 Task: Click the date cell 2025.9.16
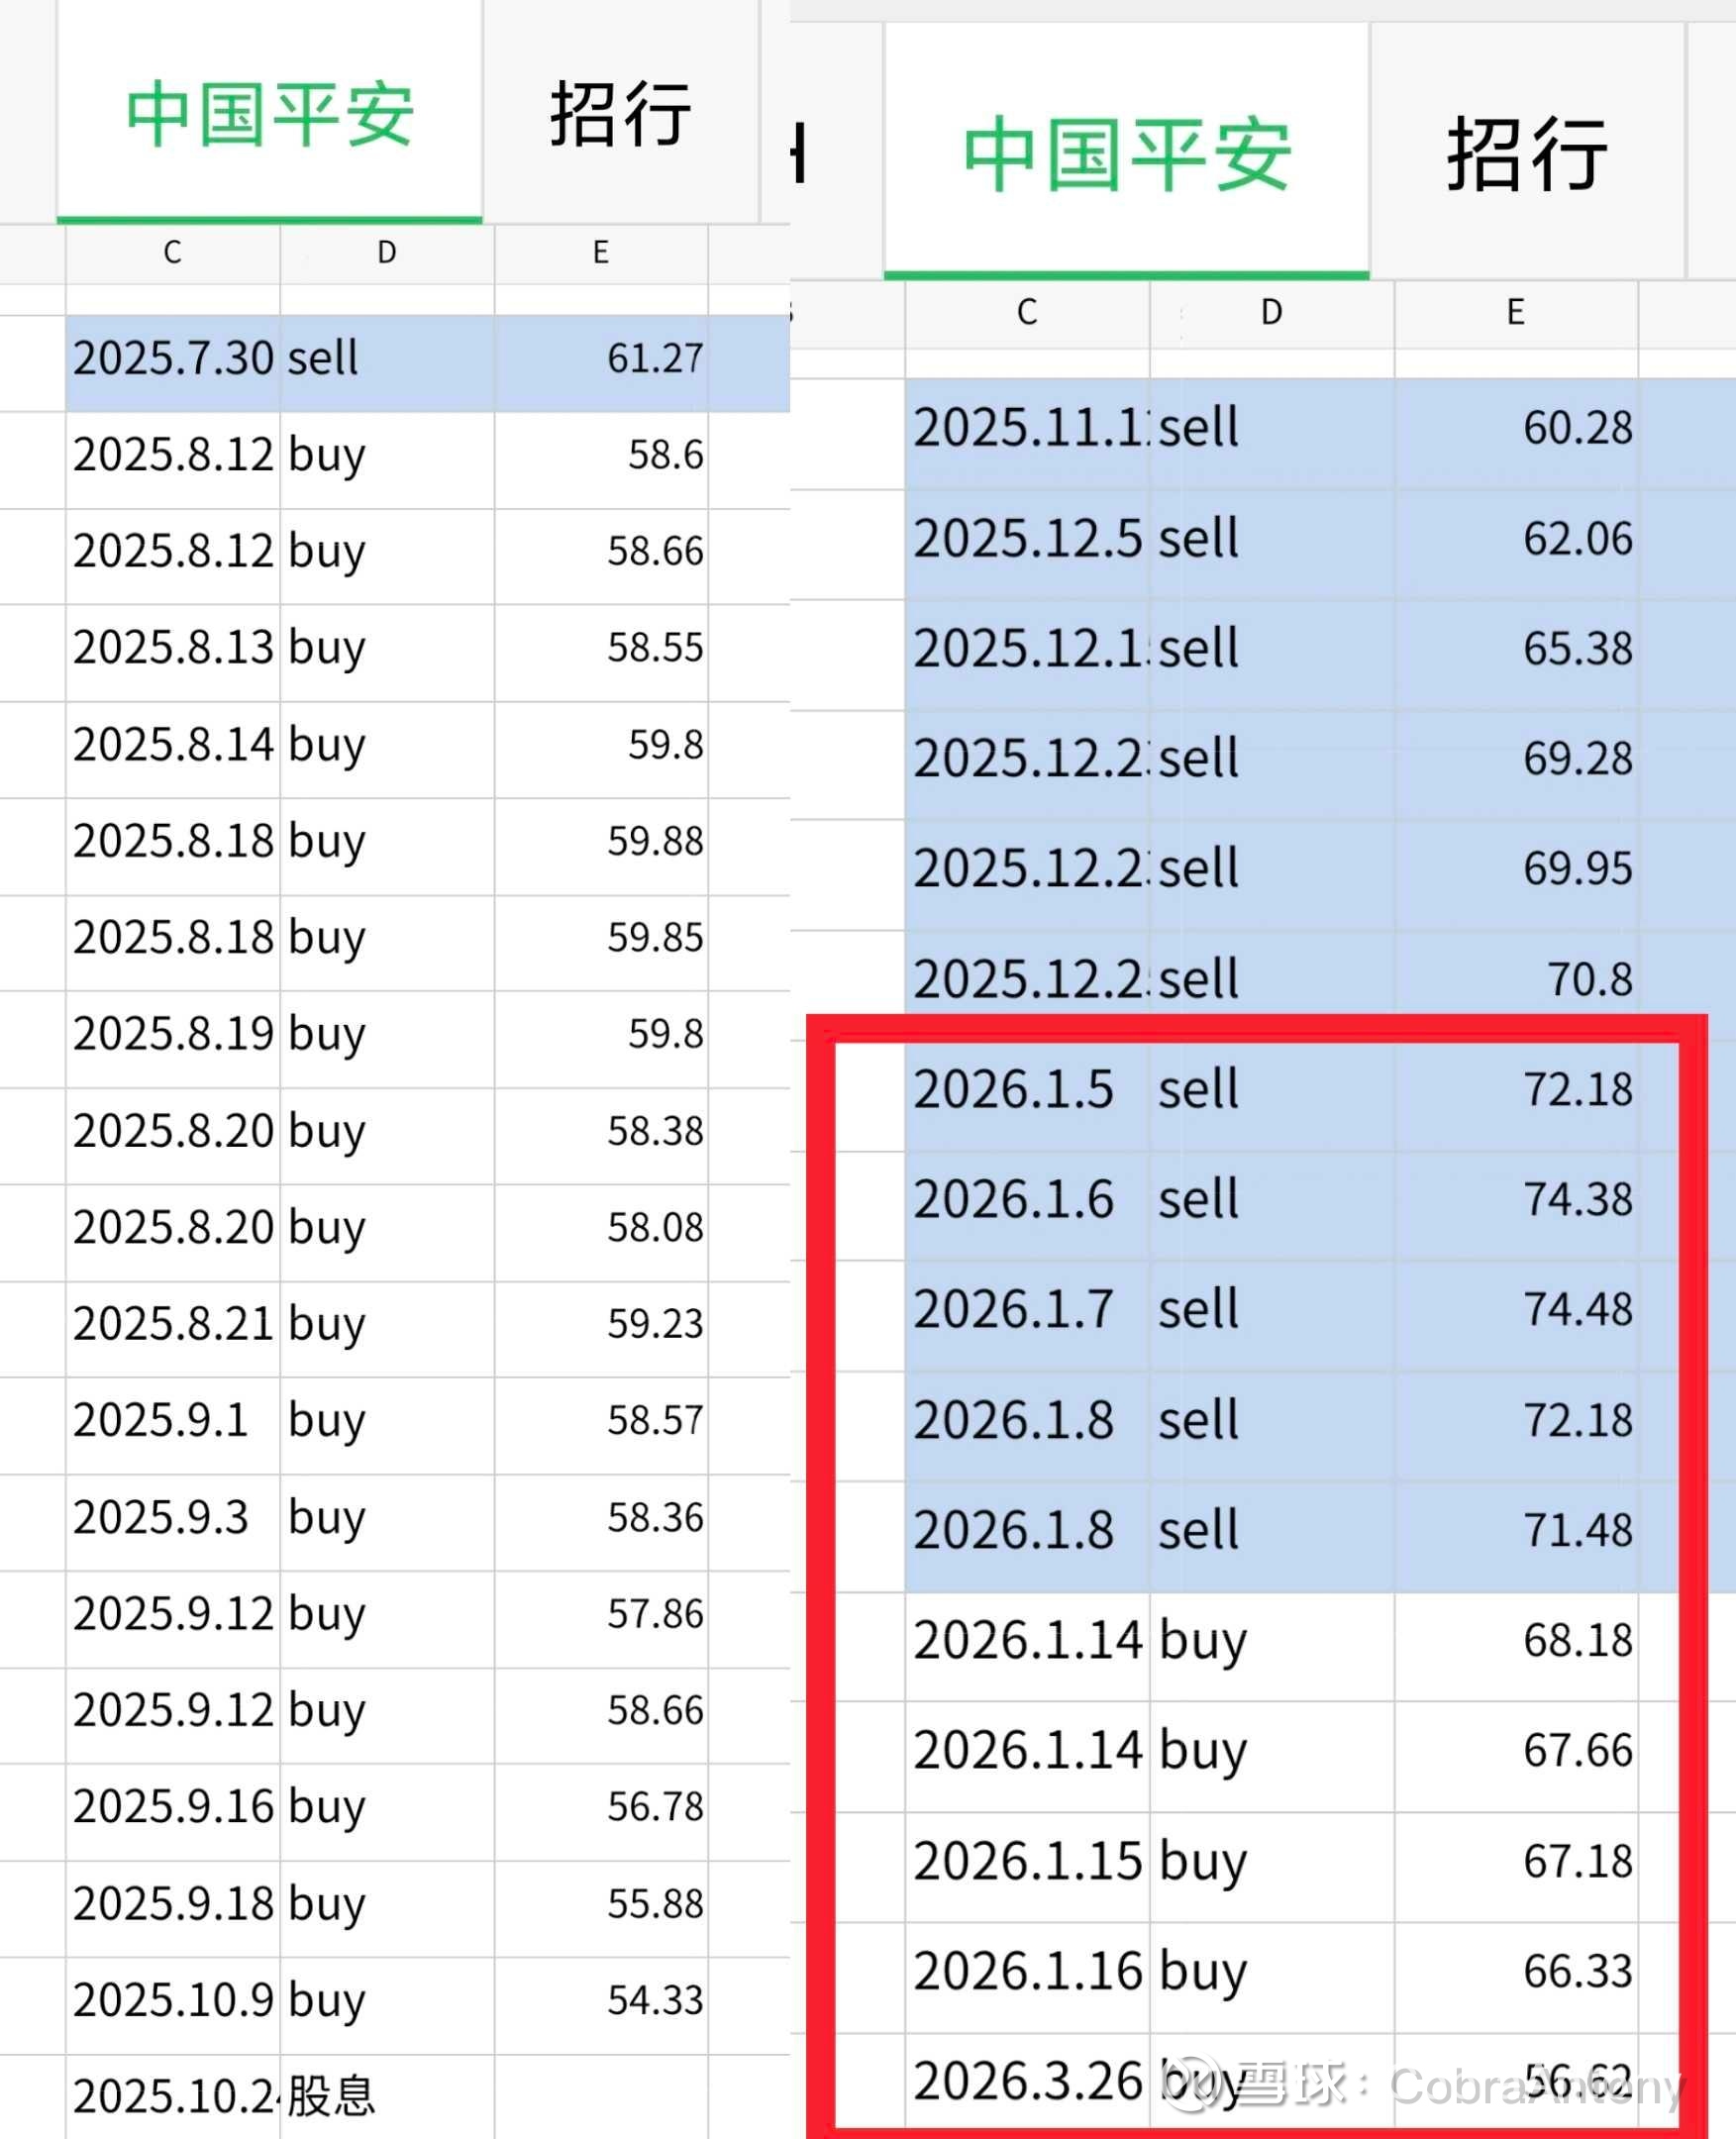click(x=173, y=1812)
